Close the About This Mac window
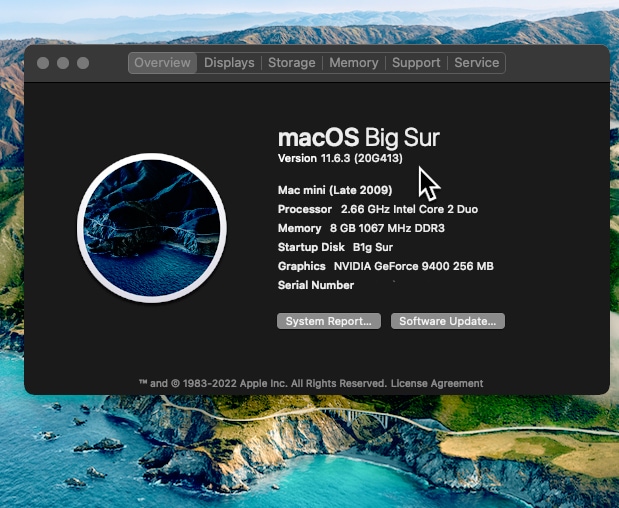 click(x=43, y=63)
